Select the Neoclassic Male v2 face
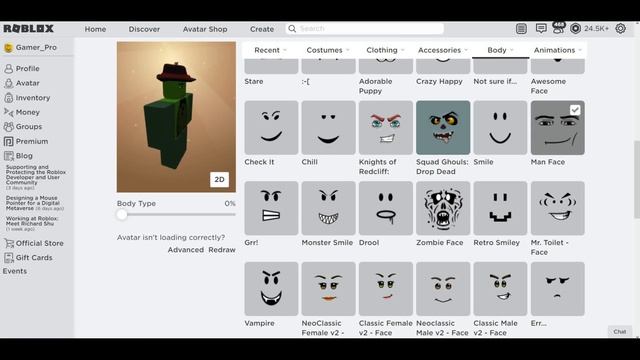Screen dimensions: 640x360 [x=443, y=289]
